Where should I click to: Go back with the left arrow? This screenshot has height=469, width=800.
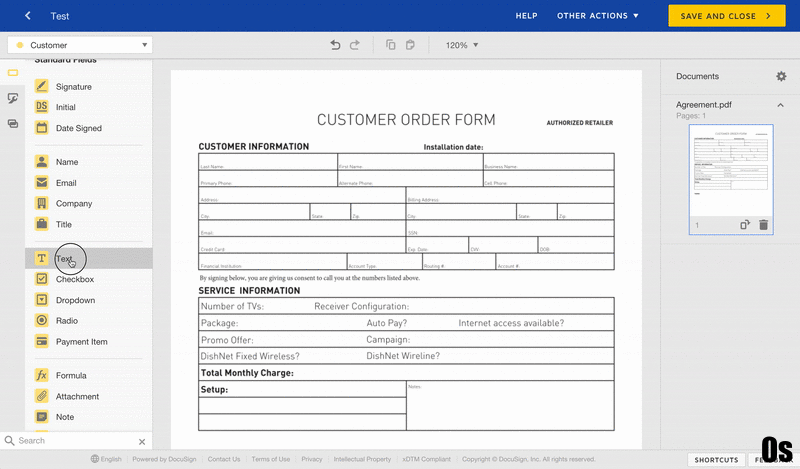click(x=28, y=16)
